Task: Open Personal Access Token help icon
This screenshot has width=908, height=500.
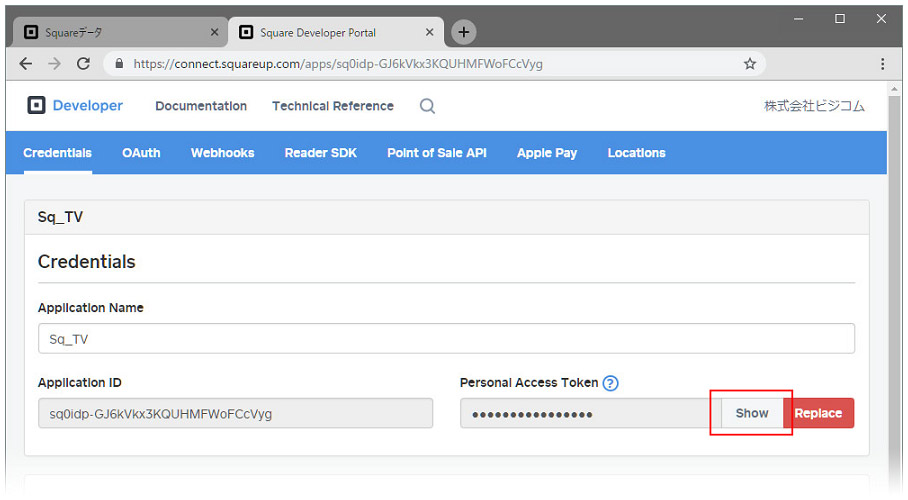Action: [610, 383]
